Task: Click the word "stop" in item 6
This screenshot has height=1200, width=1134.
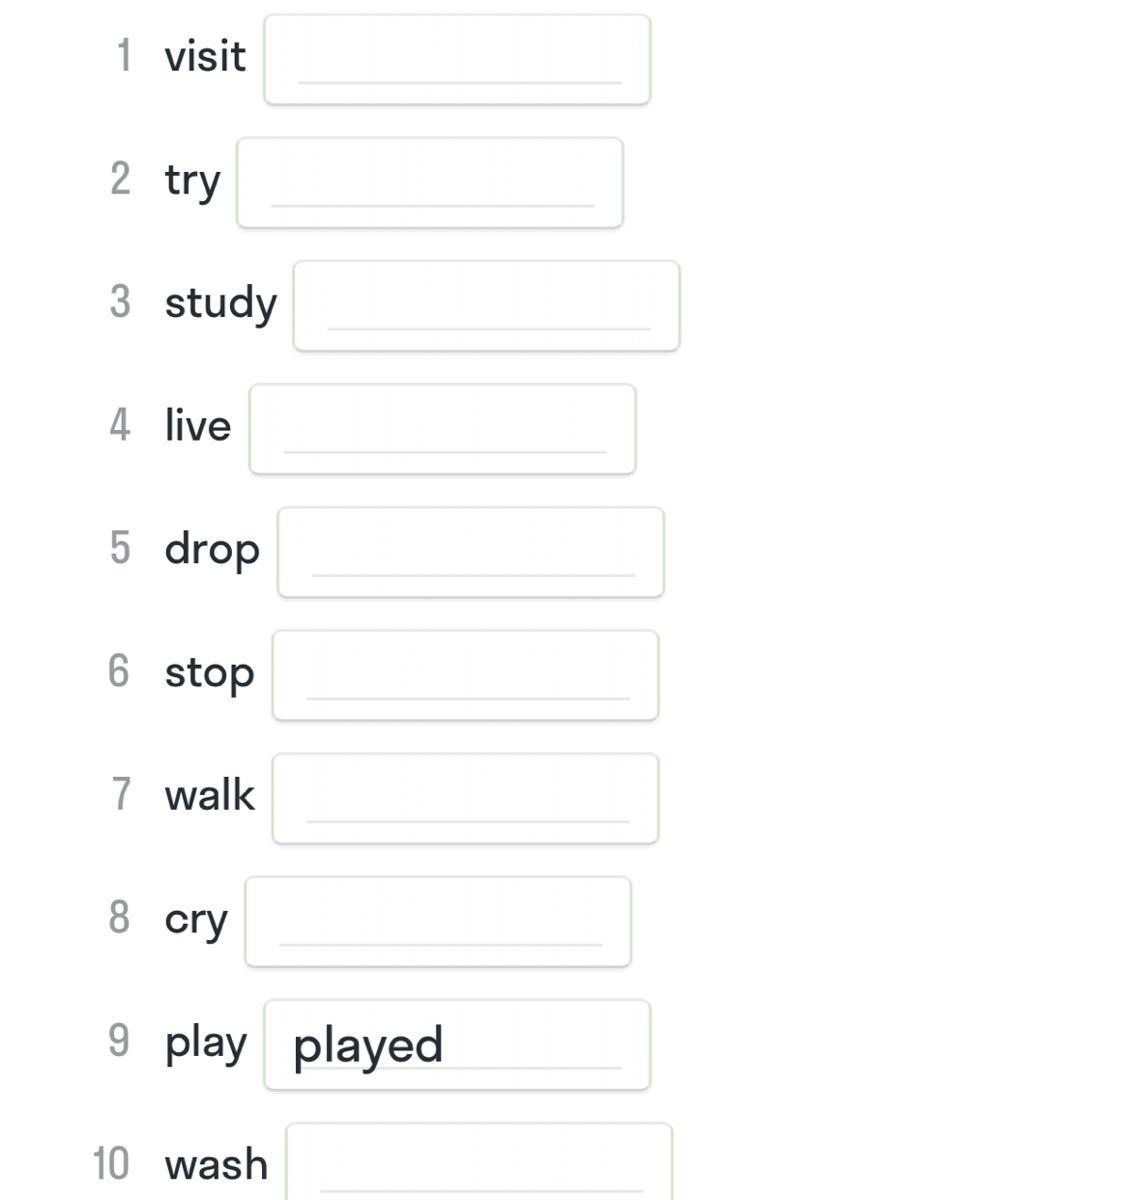Action: pos(209,673)
